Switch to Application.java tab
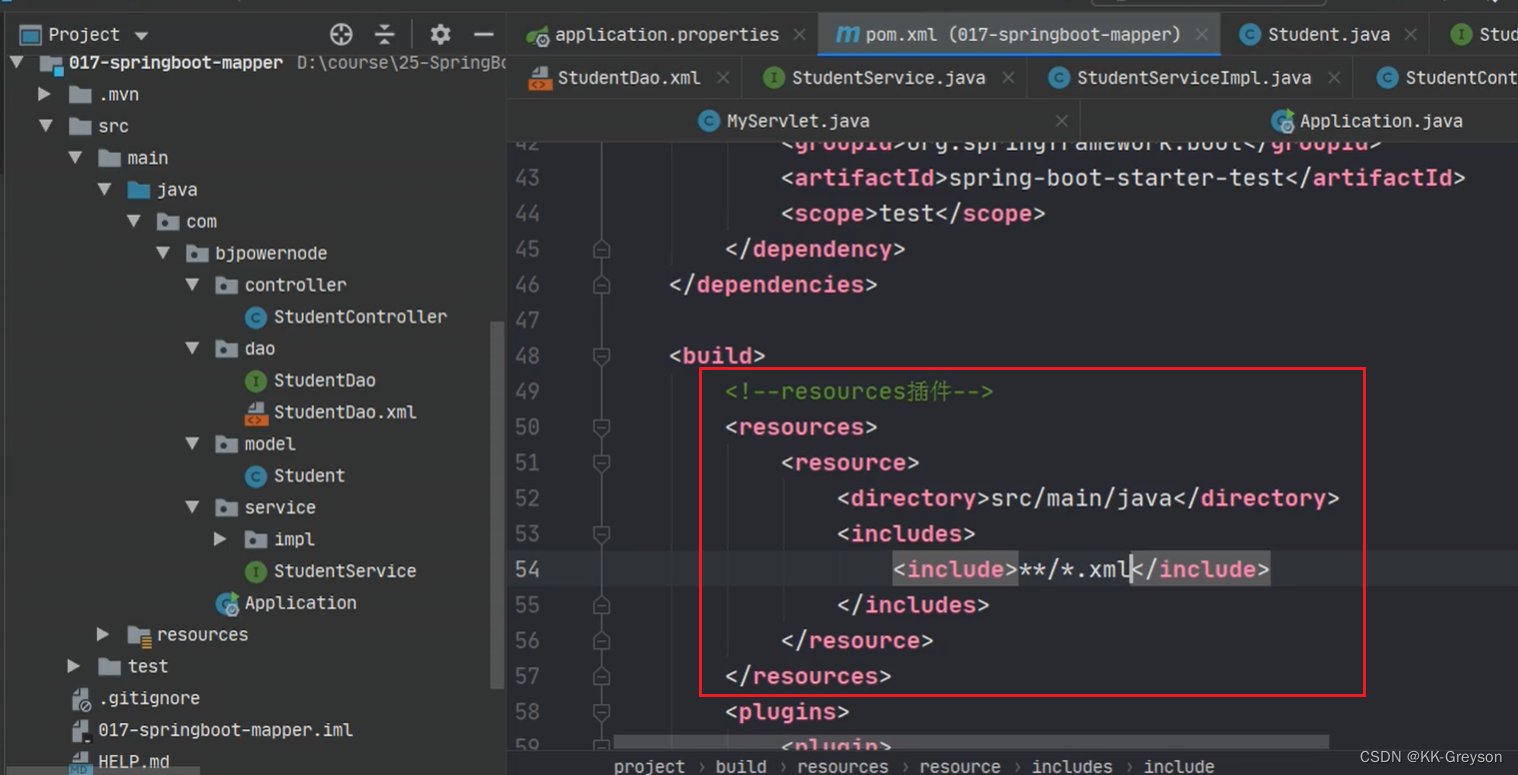This screenshot has height=775, width=1518. pos(1381,121)
